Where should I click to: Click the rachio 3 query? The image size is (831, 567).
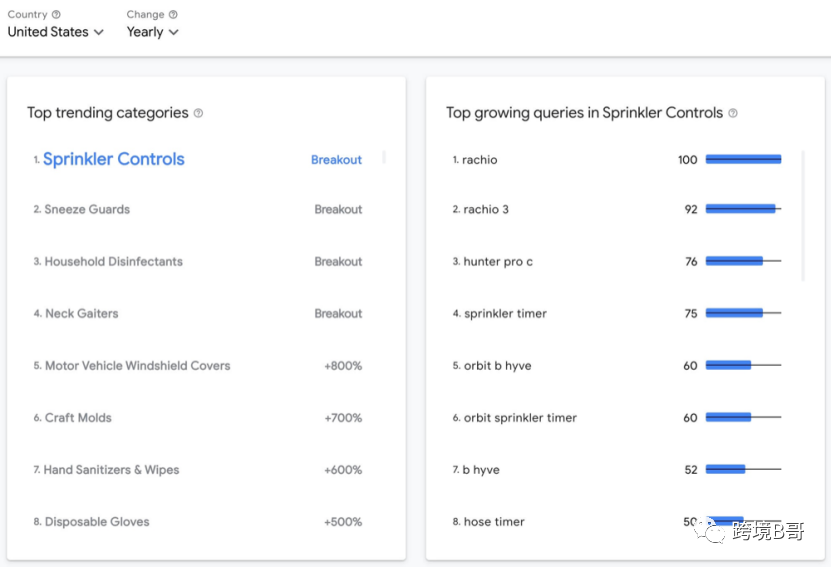pyautogui.click(x=486, y=210)
